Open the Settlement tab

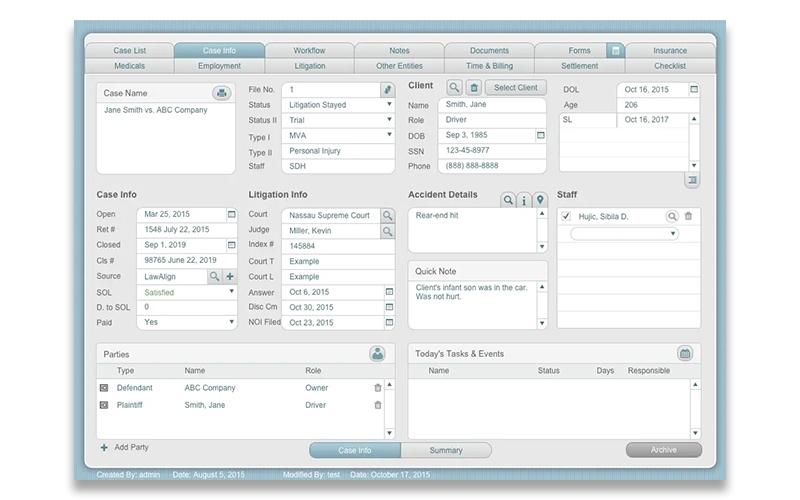point(580,66)
